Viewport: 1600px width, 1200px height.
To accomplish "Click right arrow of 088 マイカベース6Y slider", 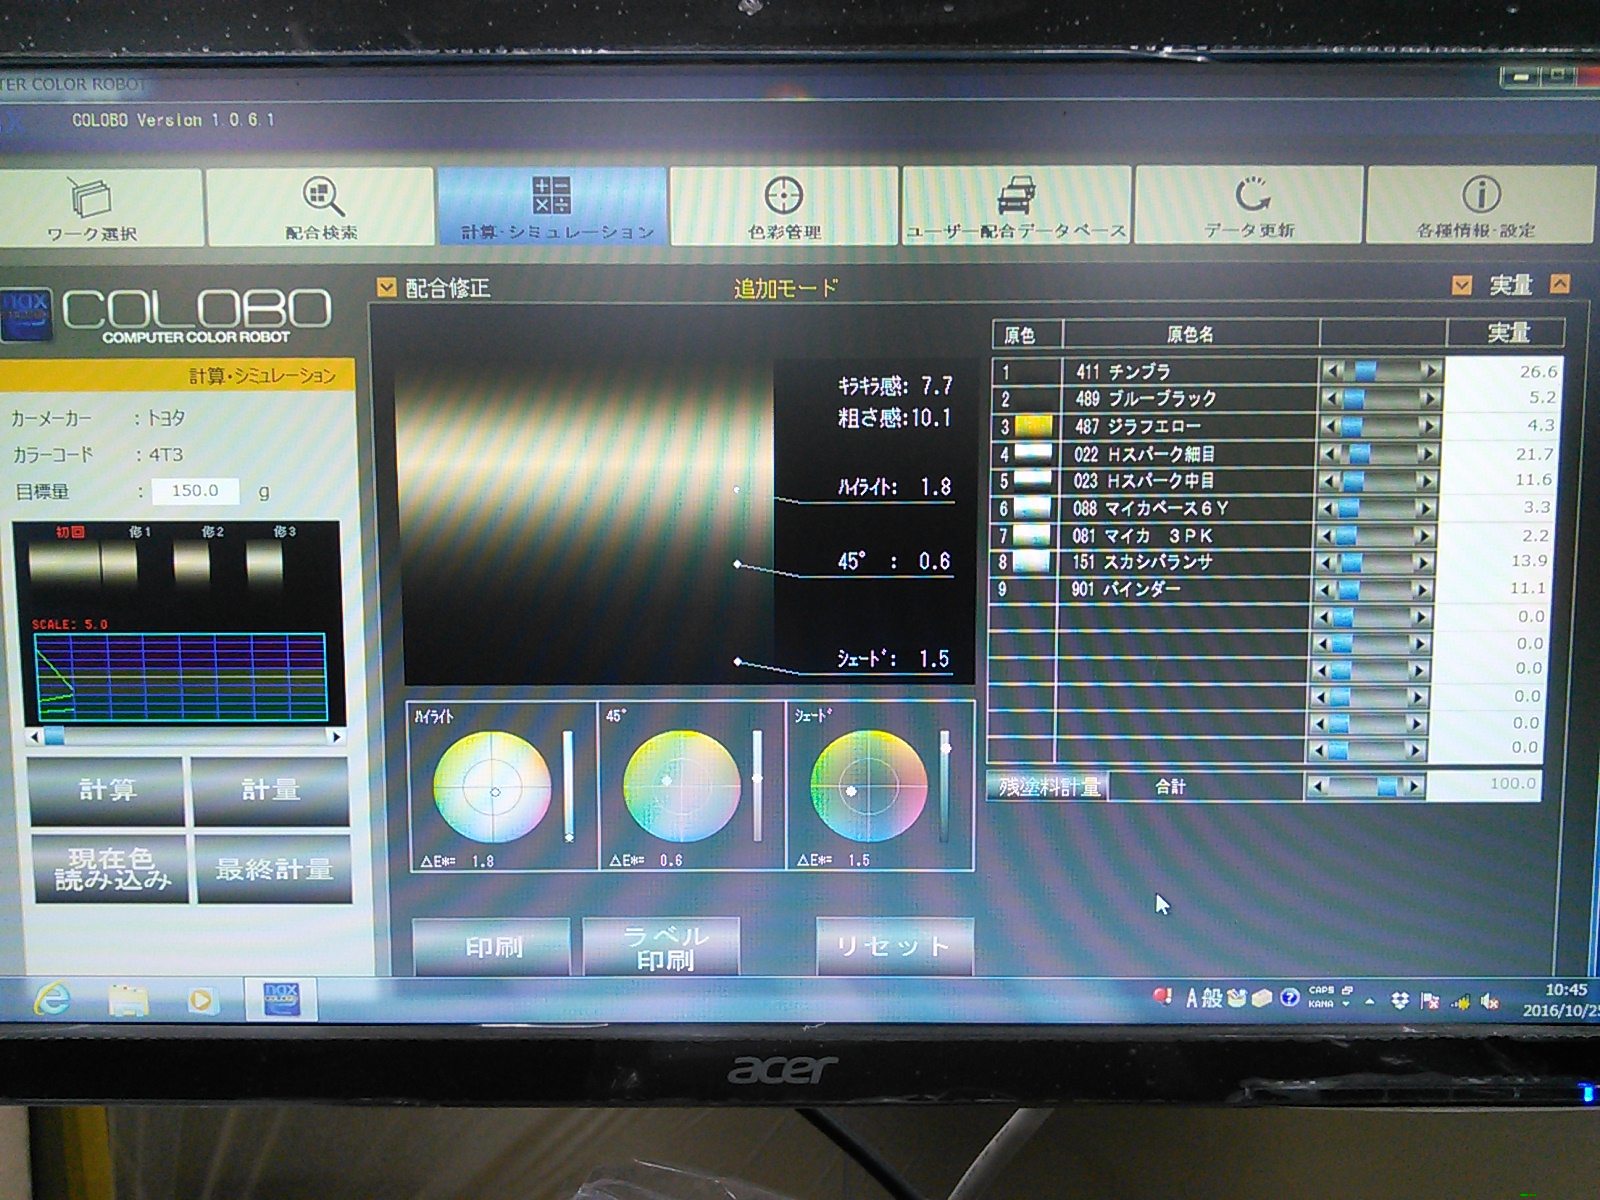I will [1427, 509].
